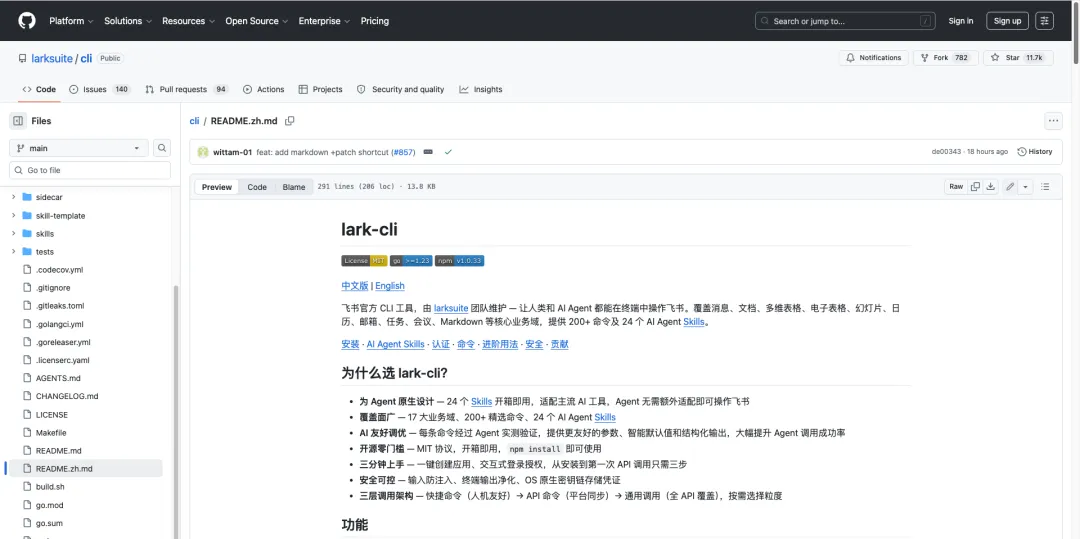Switch to the Code tab
This screenshot has height=539, width=1080.
tap(39, 89)
